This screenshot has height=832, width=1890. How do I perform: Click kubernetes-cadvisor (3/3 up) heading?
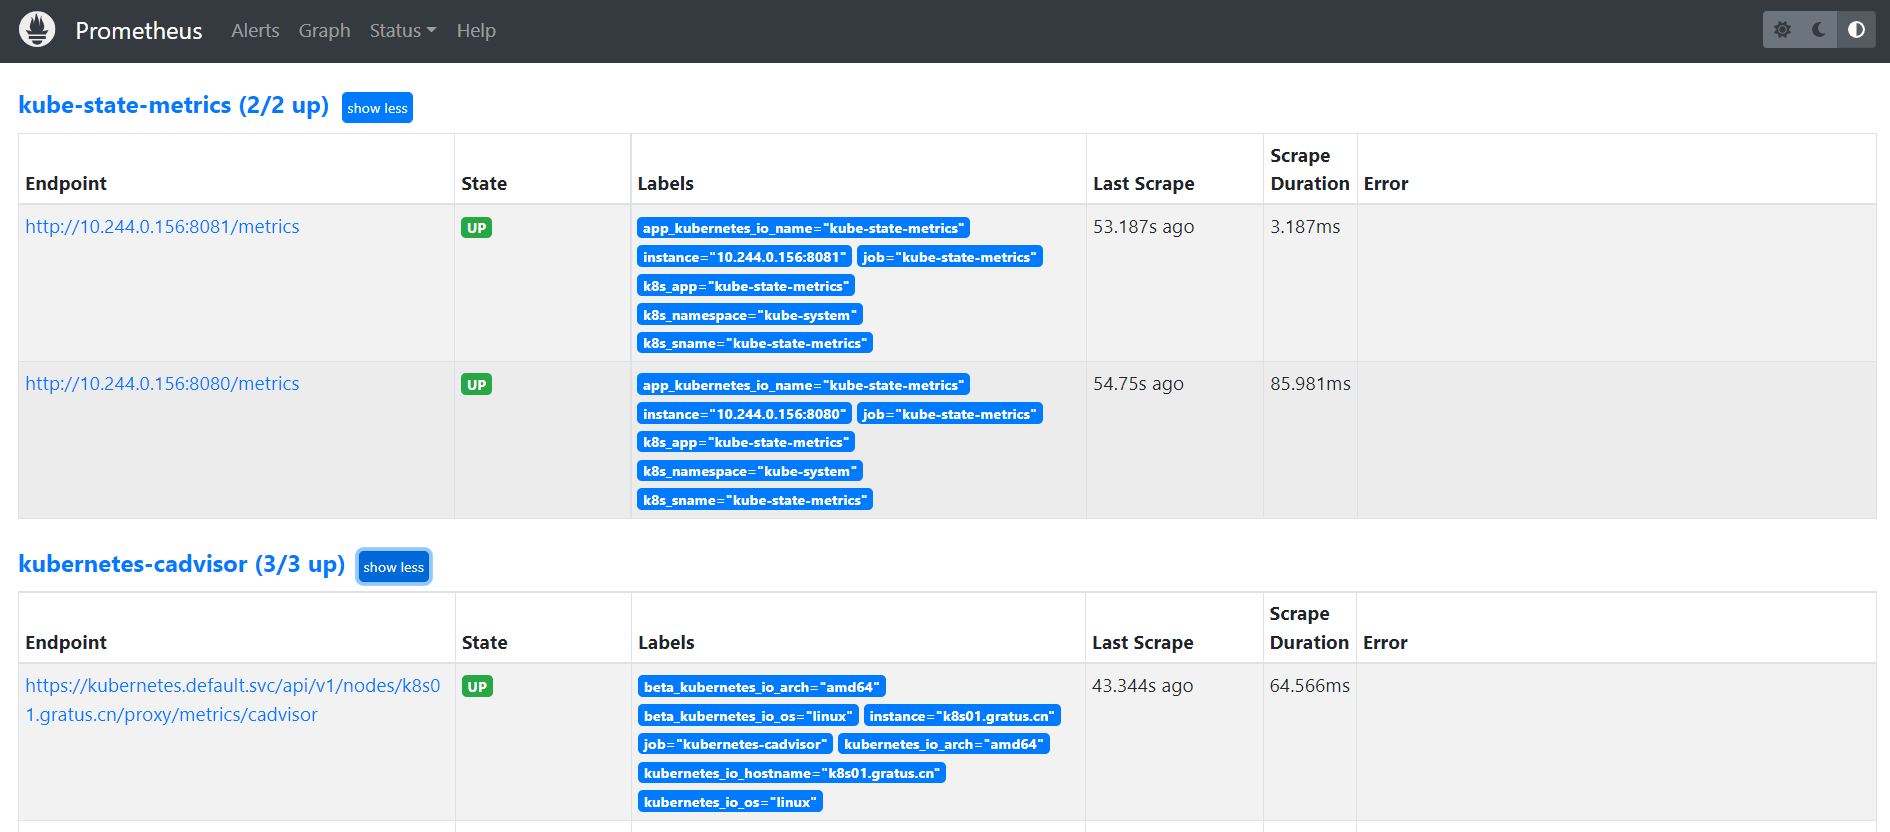[182, 564]
